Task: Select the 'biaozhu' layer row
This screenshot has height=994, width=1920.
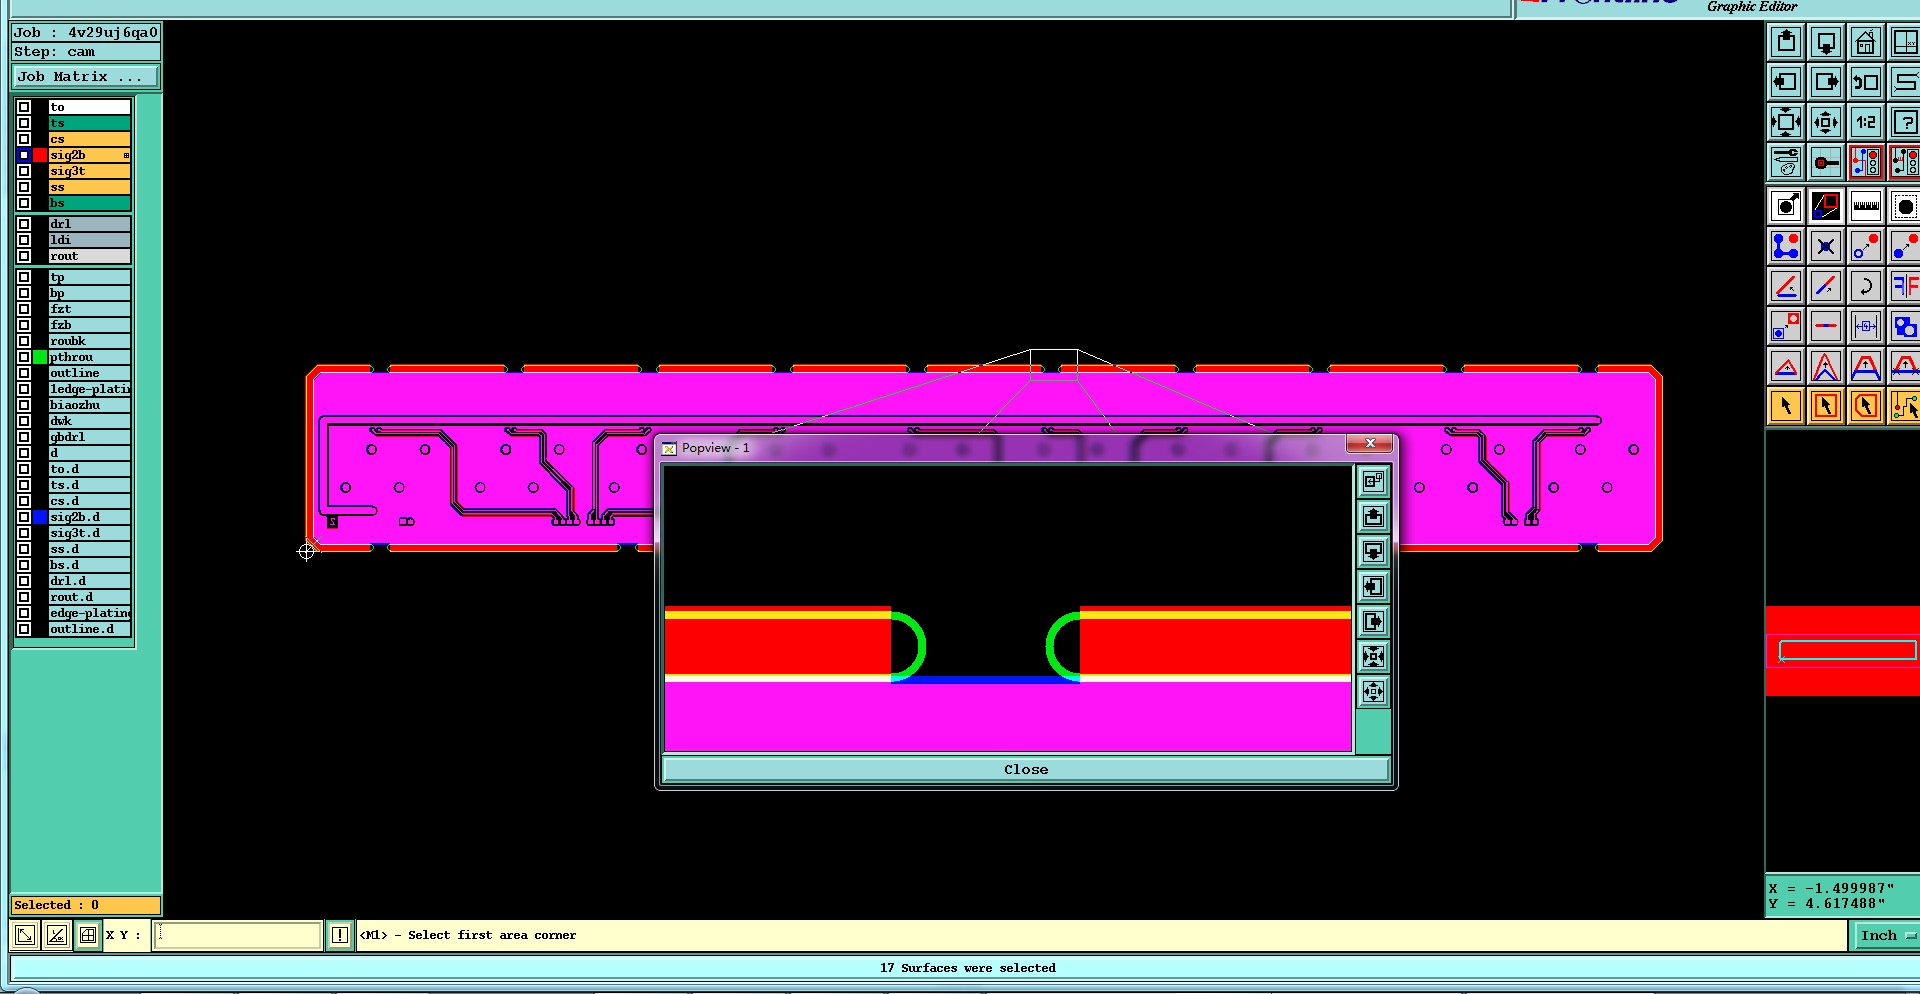Action: pyautogui.click(x=90, y=405)
